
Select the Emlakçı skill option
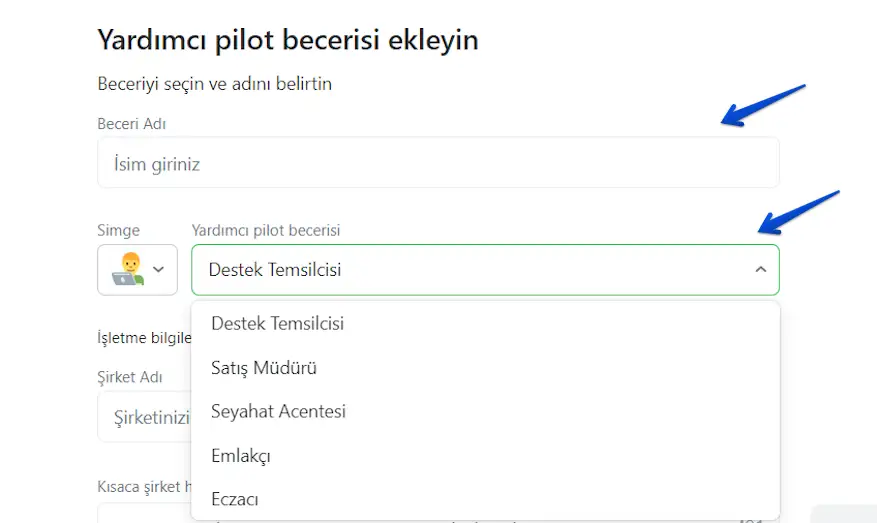click(x=241, y=455)
